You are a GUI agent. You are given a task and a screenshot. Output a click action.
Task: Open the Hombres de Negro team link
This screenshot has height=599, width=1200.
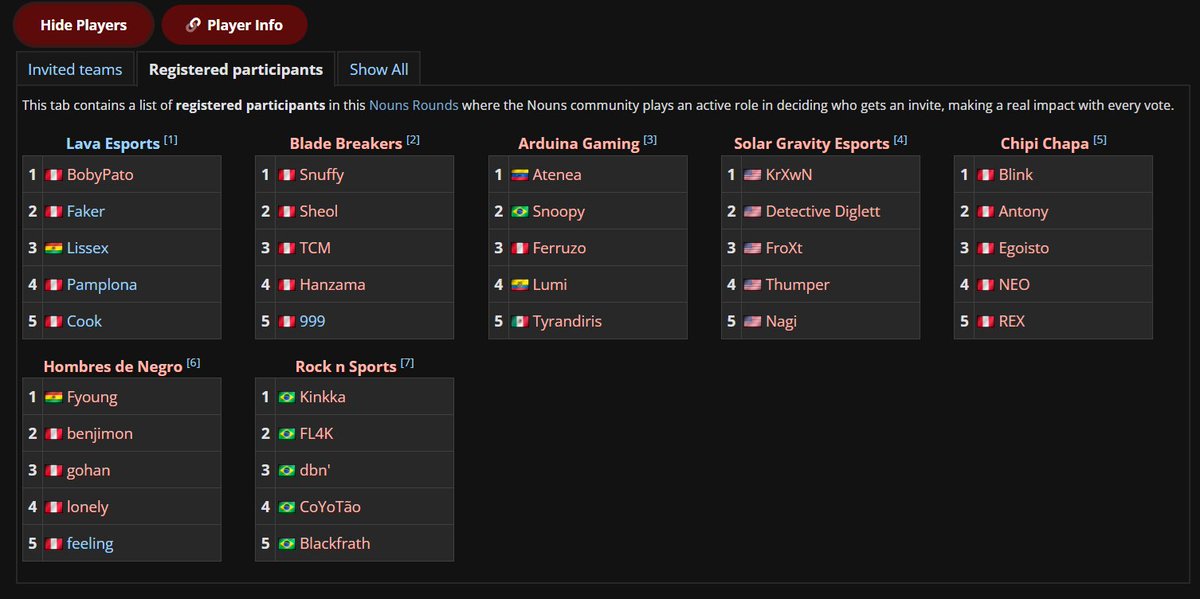point(113,366)
